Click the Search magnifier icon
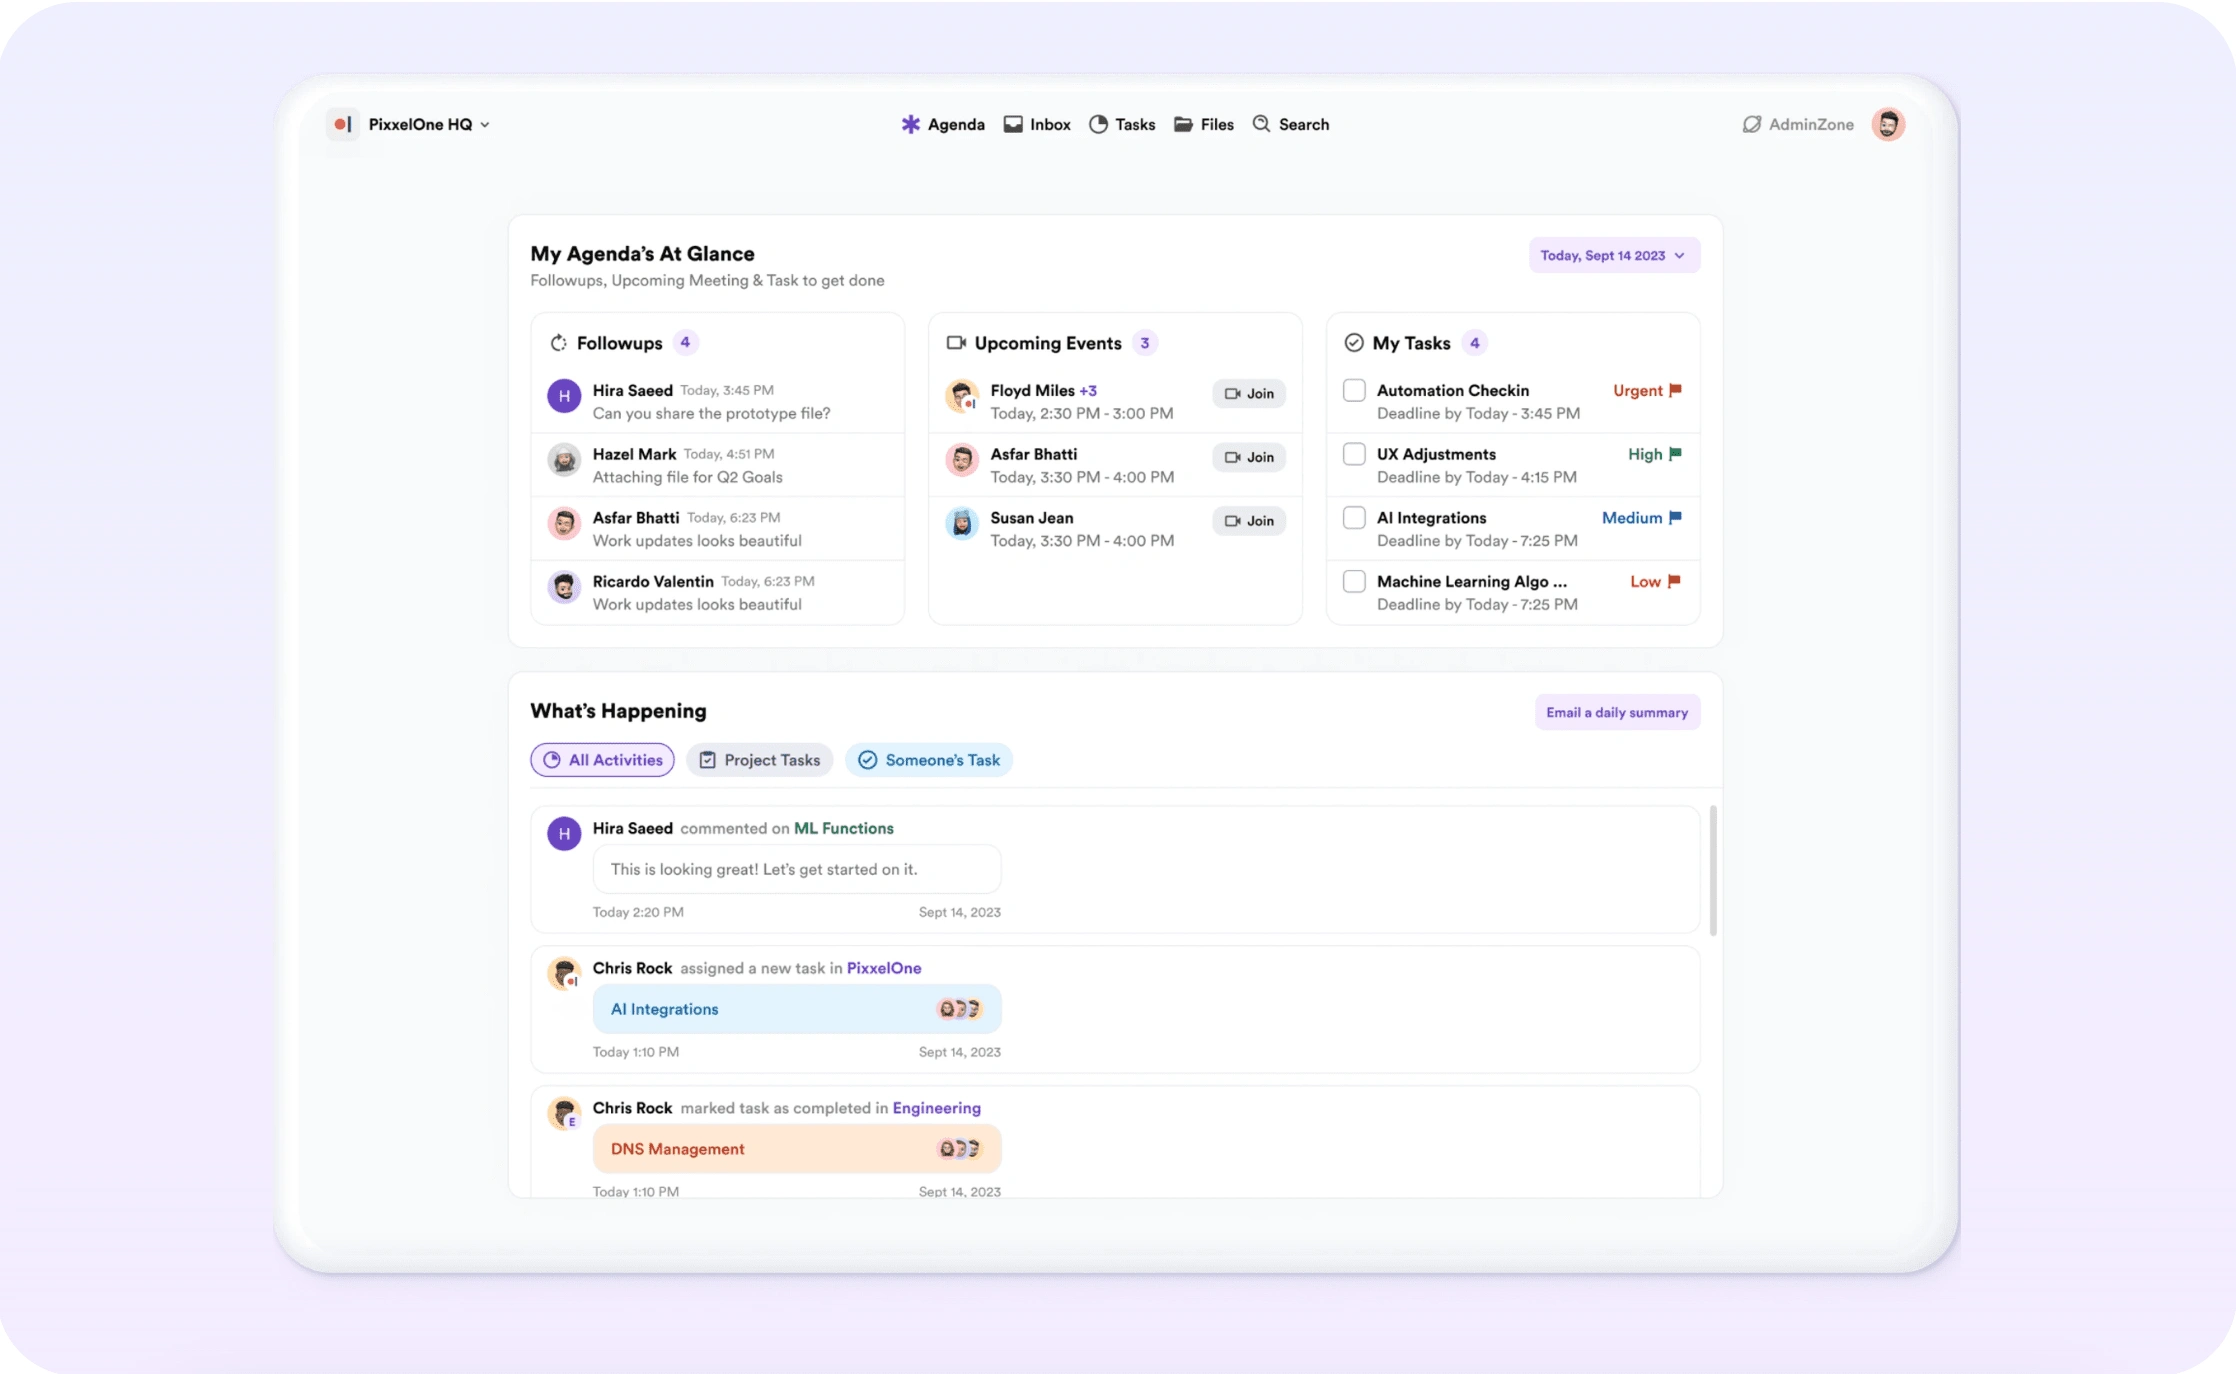The width and height of the screenshot is (2236, 1374). click(x=1261, y=123)
